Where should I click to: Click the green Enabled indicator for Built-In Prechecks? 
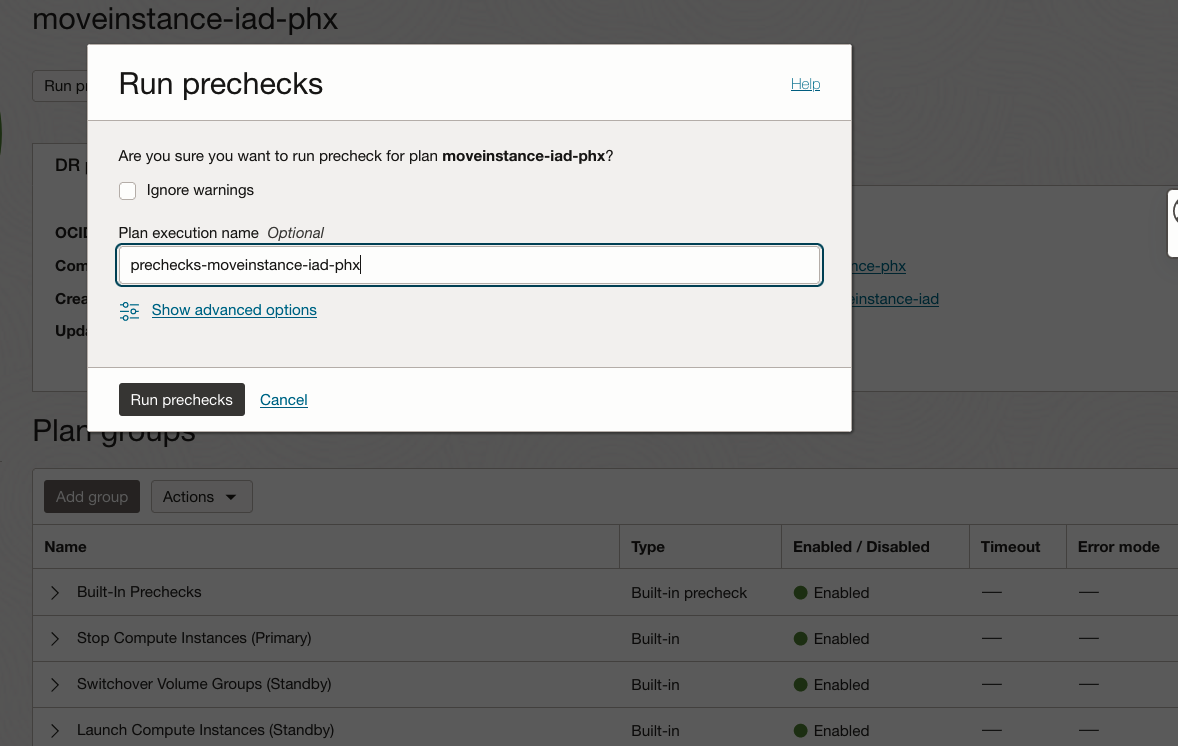click(x=801, y=592)
